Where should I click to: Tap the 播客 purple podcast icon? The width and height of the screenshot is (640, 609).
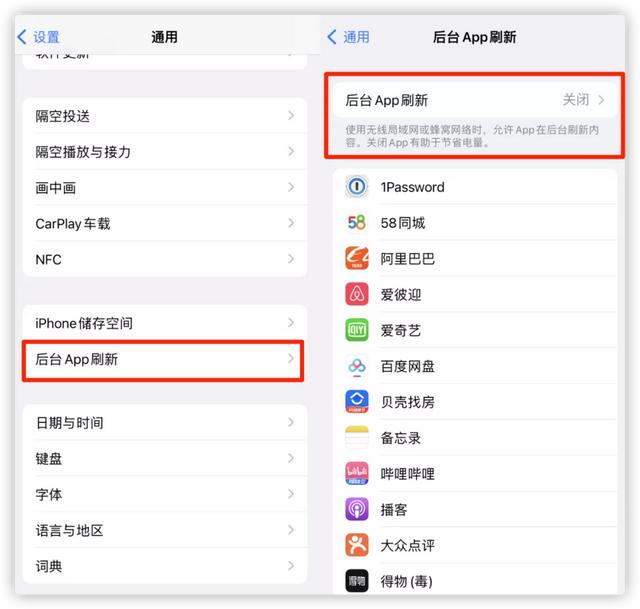click(357, 509)
